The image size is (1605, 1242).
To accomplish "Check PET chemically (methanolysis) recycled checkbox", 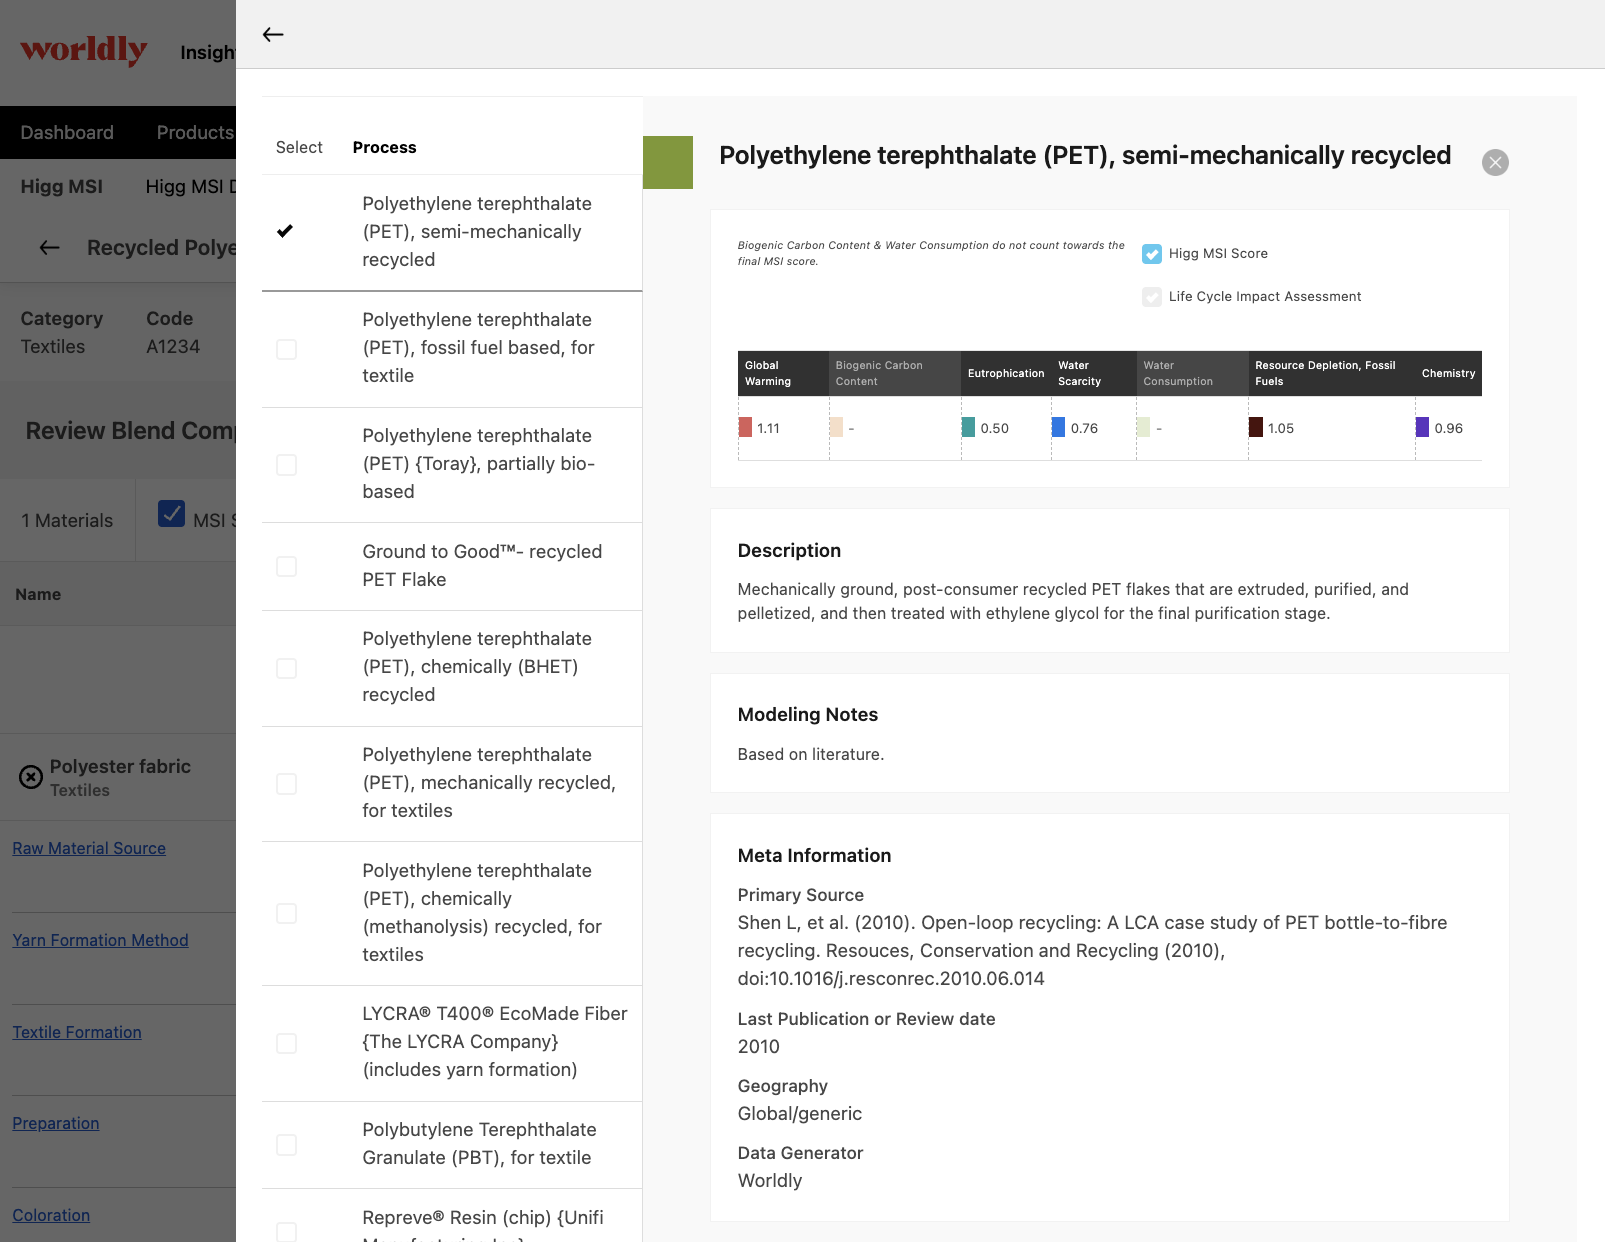I will point(286,914).
